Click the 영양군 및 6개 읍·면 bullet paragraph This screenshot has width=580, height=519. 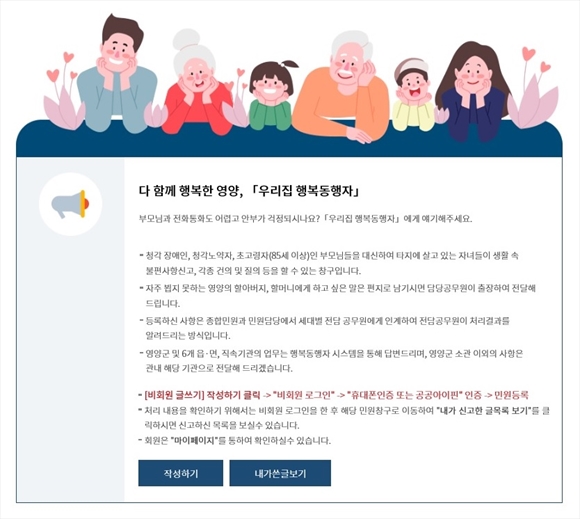(331, 361)
